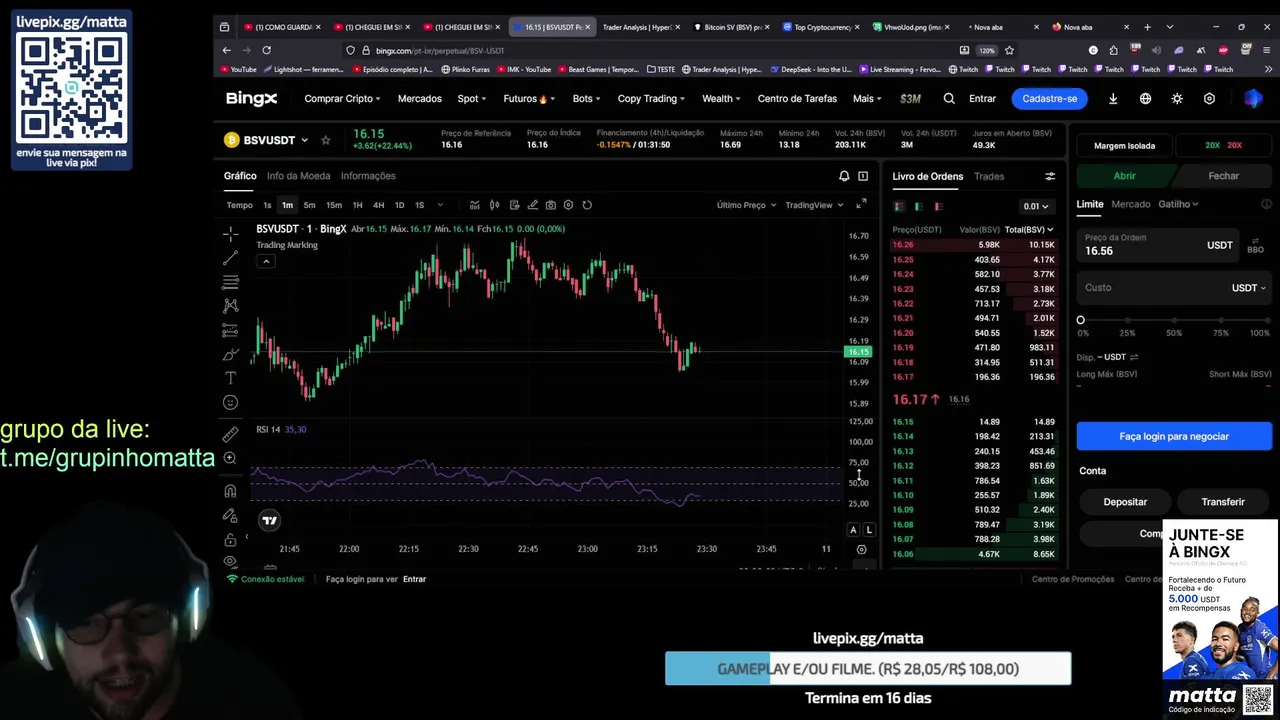
Task: Select trend line drawing tool
Action: pos(230,258)
